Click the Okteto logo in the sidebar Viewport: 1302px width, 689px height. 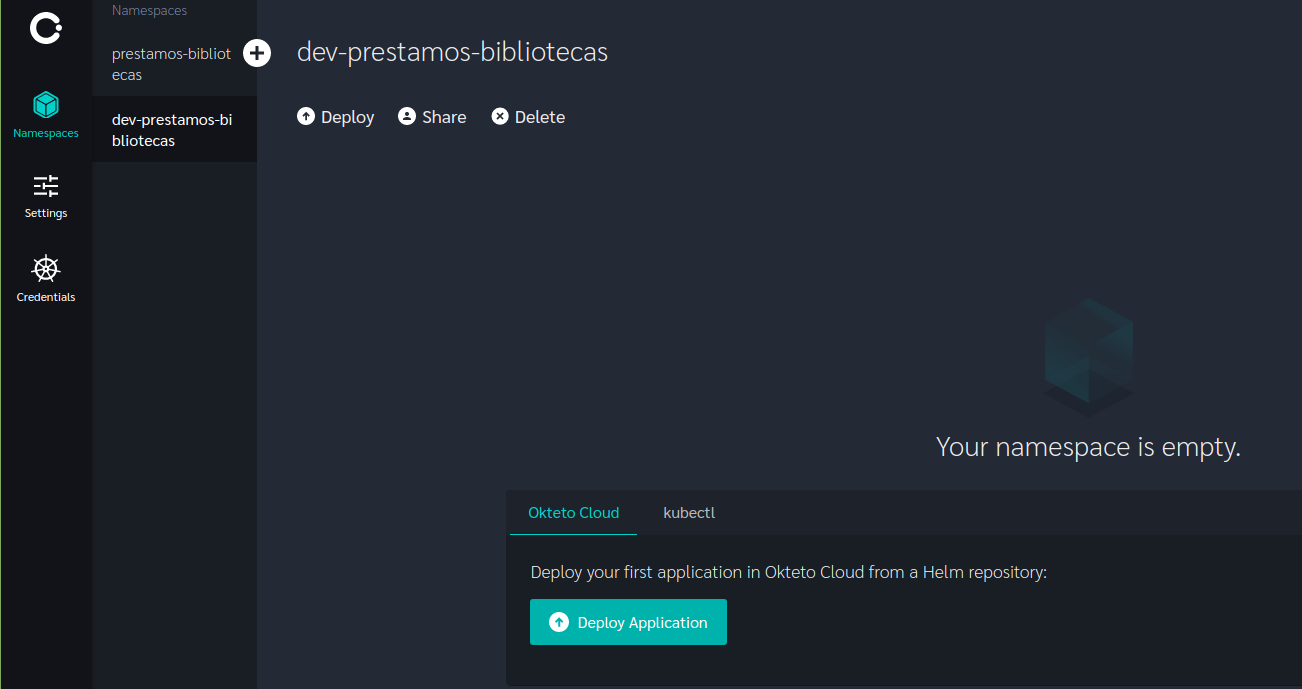click(x=46, y=28)
